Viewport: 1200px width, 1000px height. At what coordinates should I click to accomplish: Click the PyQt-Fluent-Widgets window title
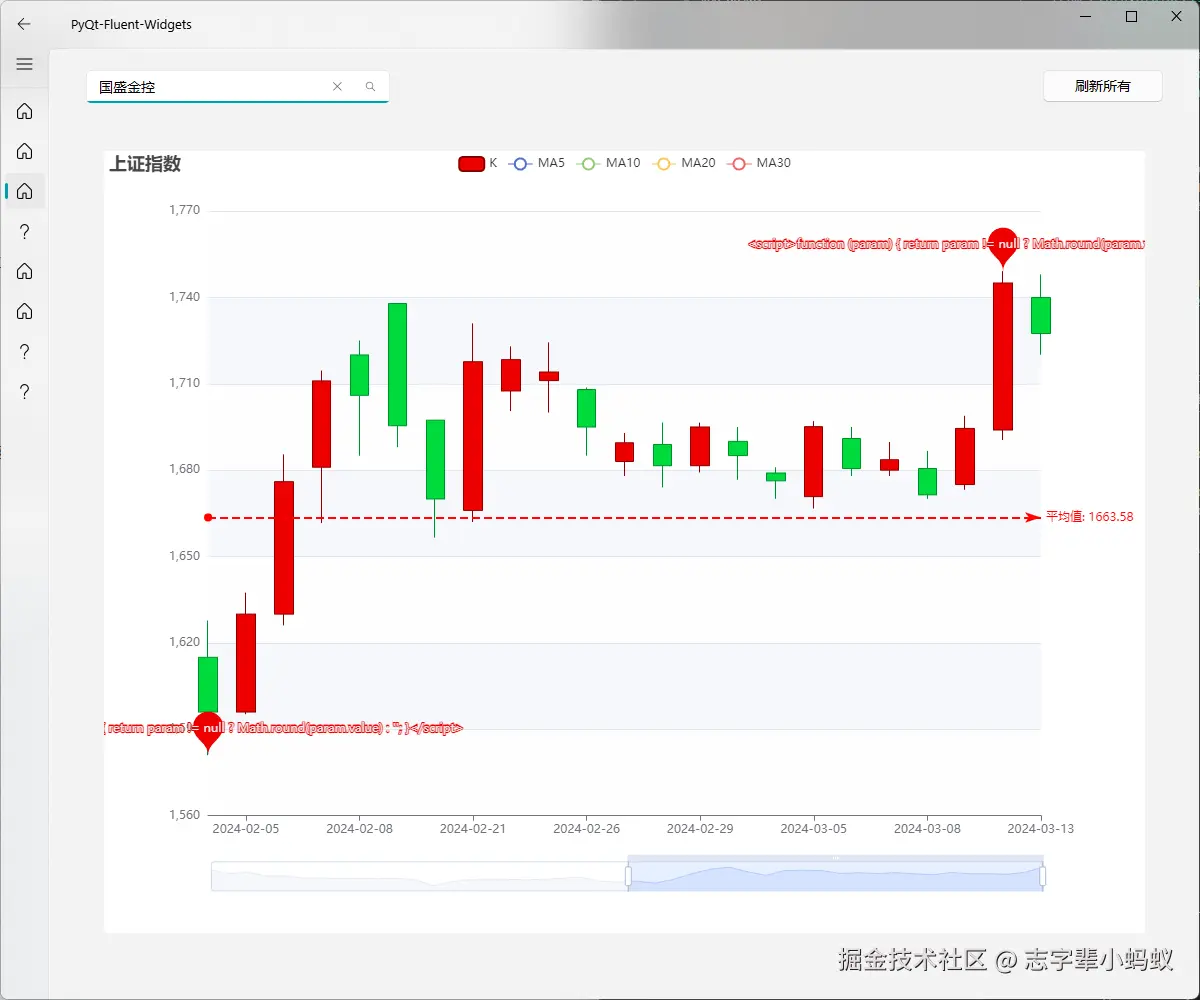pyautogui.click(x=131, y=24)
